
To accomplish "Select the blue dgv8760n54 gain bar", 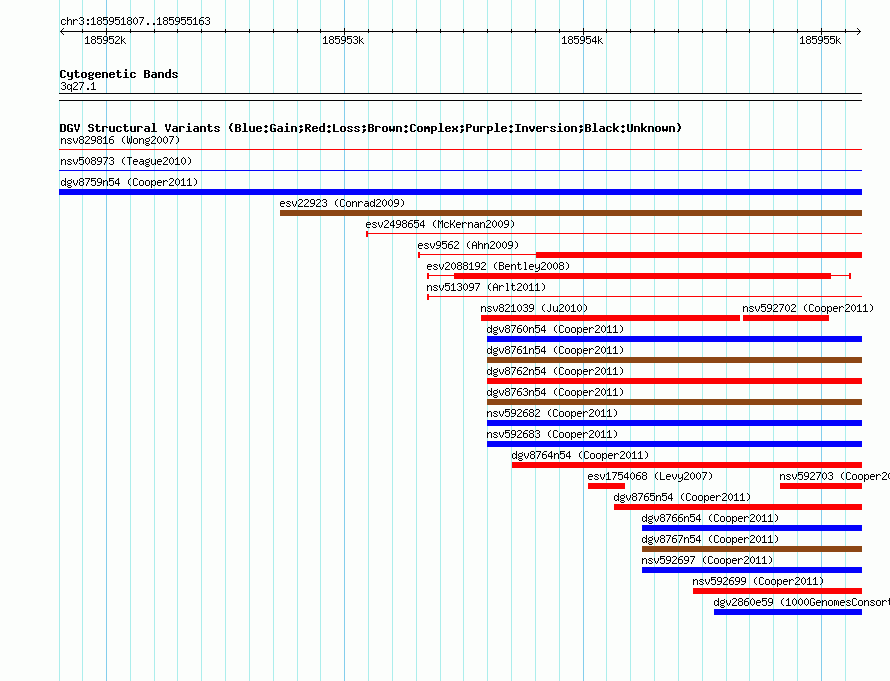I will click(674, 339).
